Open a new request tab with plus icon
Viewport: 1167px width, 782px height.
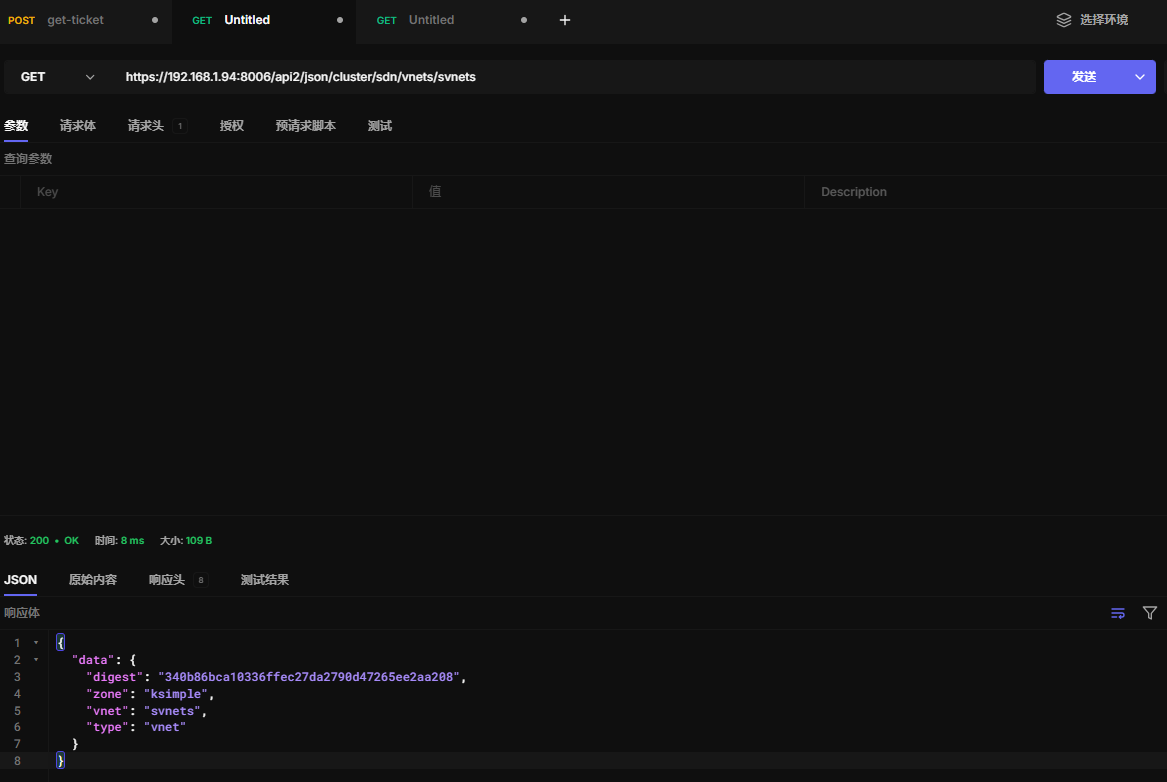[565, 20]
